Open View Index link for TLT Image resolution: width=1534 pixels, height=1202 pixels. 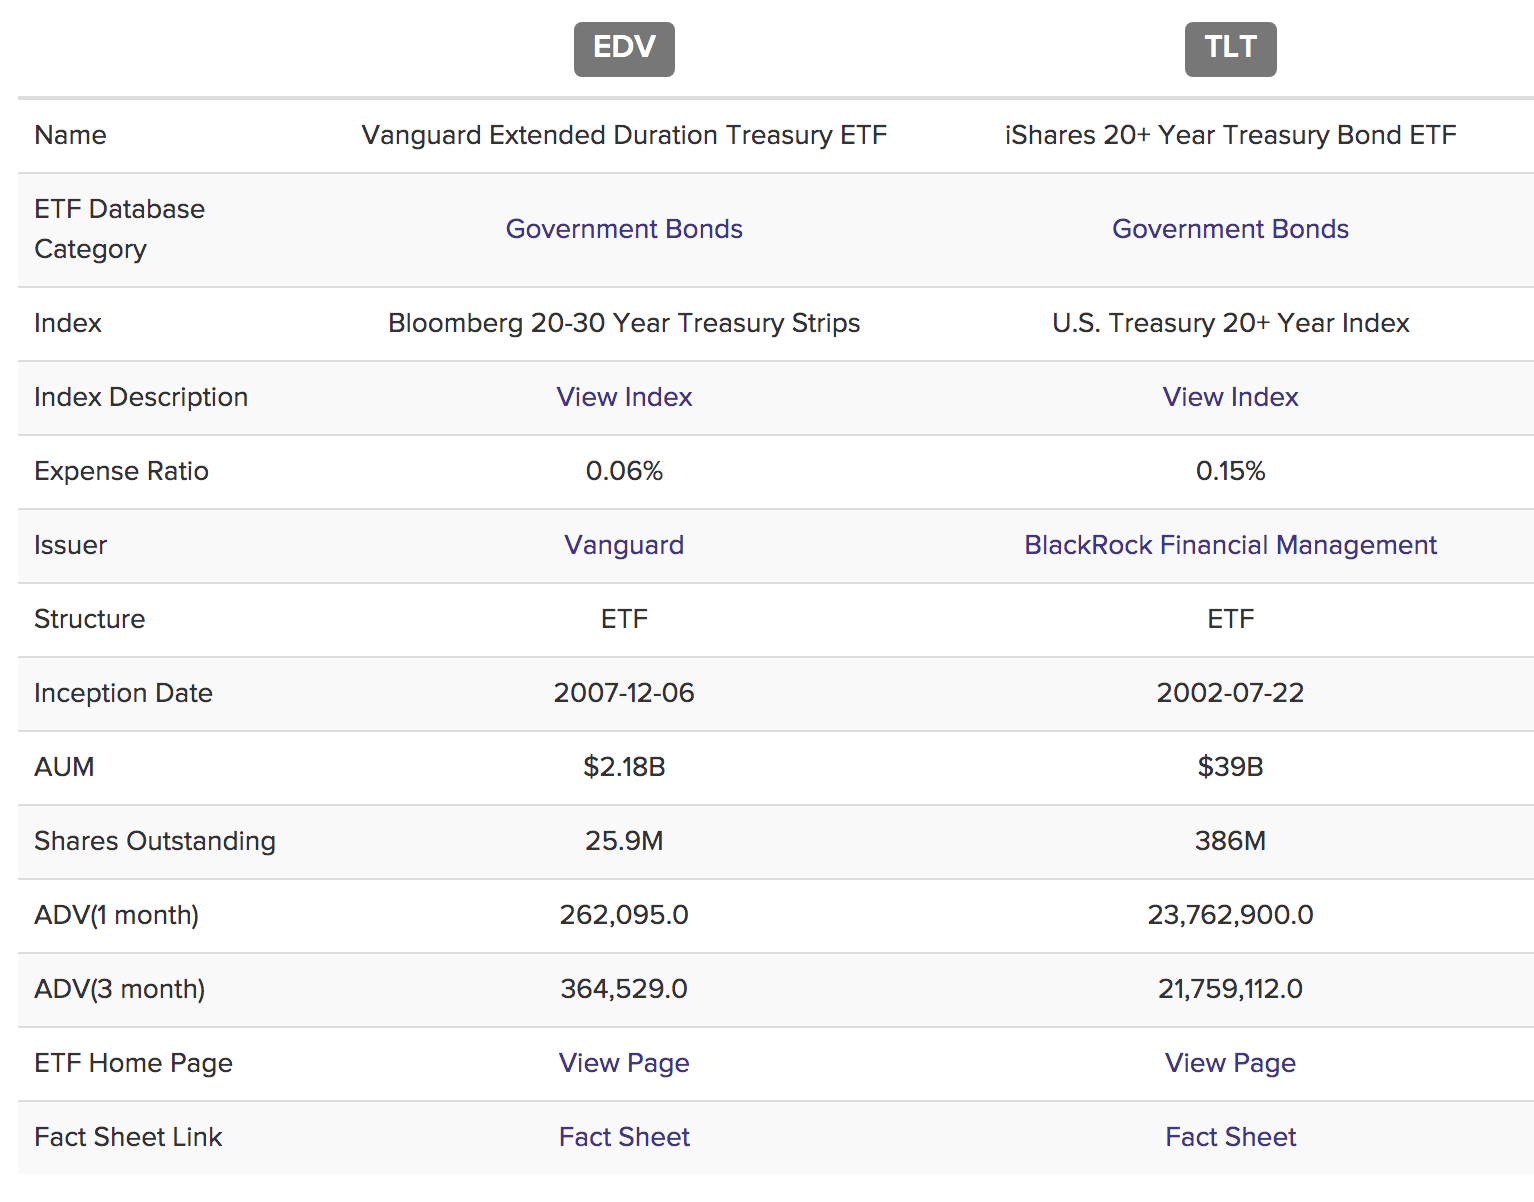(x=1230, y=397)
